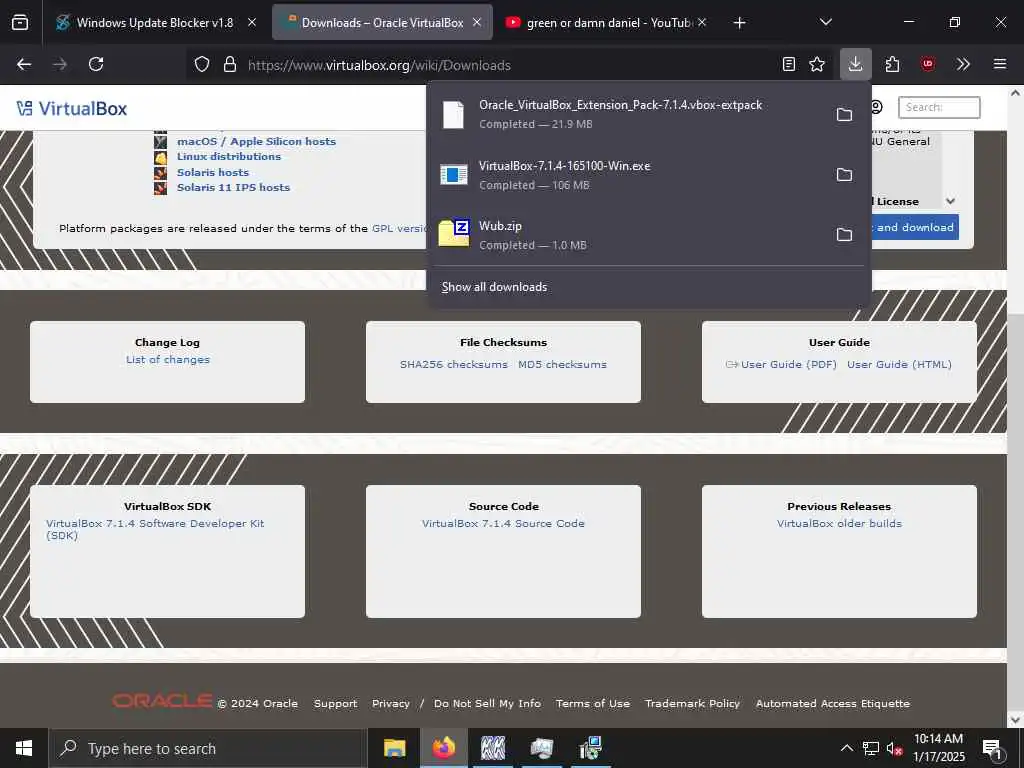The image size is (1024, 768).
Task: Open File Explorer from taskbar
Action: coord(394,748)
